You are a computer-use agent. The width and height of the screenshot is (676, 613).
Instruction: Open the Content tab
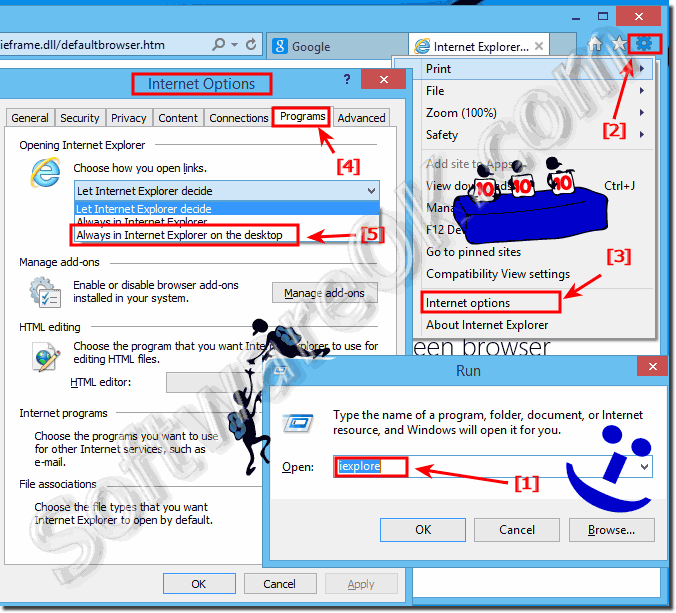(178, 118)
